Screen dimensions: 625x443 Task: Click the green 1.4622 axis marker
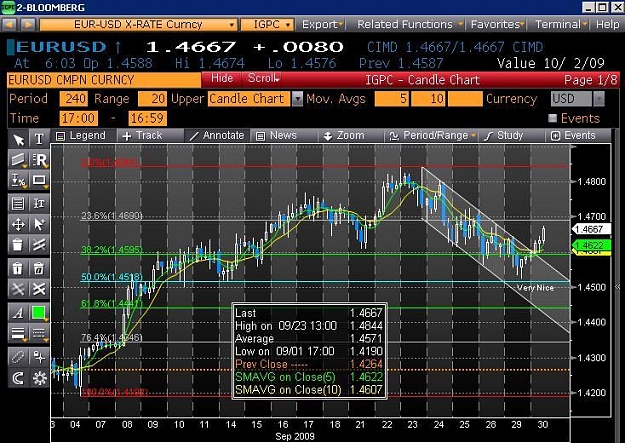pos(591,245)
